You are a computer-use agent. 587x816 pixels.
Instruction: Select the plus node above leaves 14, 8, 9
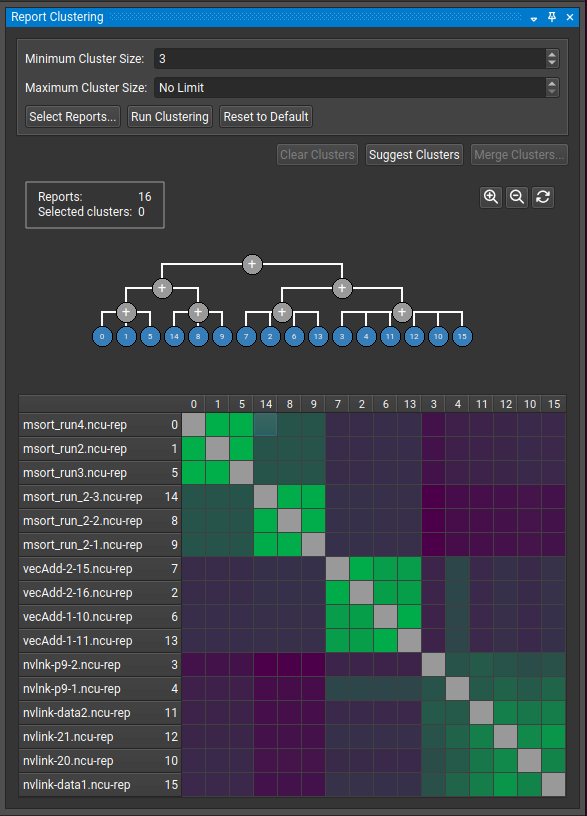coord(198,312)
